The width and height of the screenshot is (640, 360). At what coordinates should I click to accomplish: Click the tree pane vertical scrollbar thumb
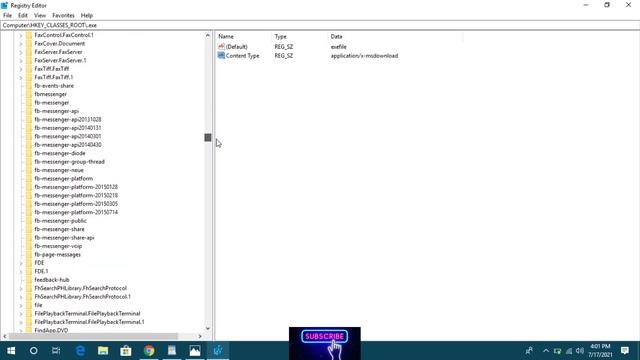pos(208,138)
